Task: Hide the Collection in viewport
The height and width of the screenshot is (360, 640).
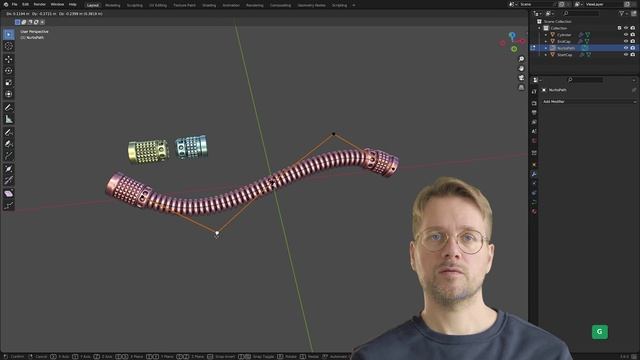Action: [x=626, y=28]
